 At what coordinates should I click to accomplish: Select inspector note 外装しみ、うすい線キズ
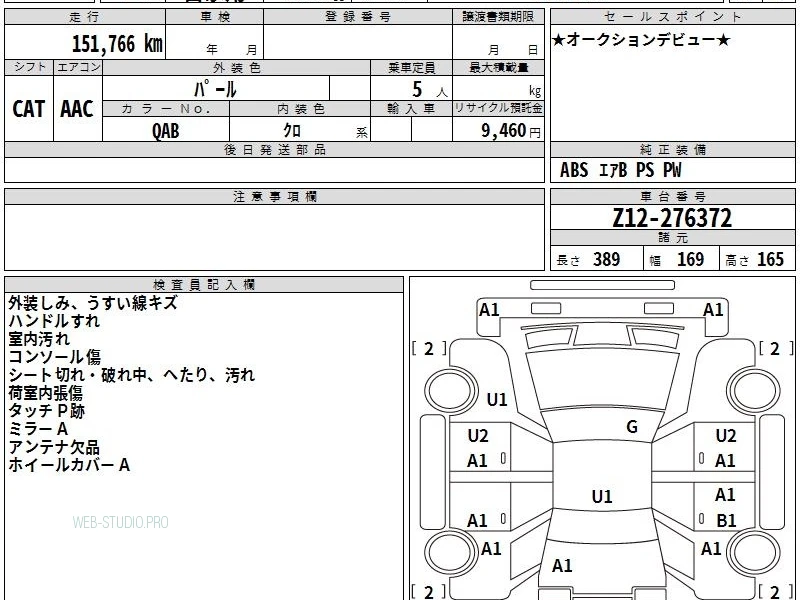click(x=92, y=303)
